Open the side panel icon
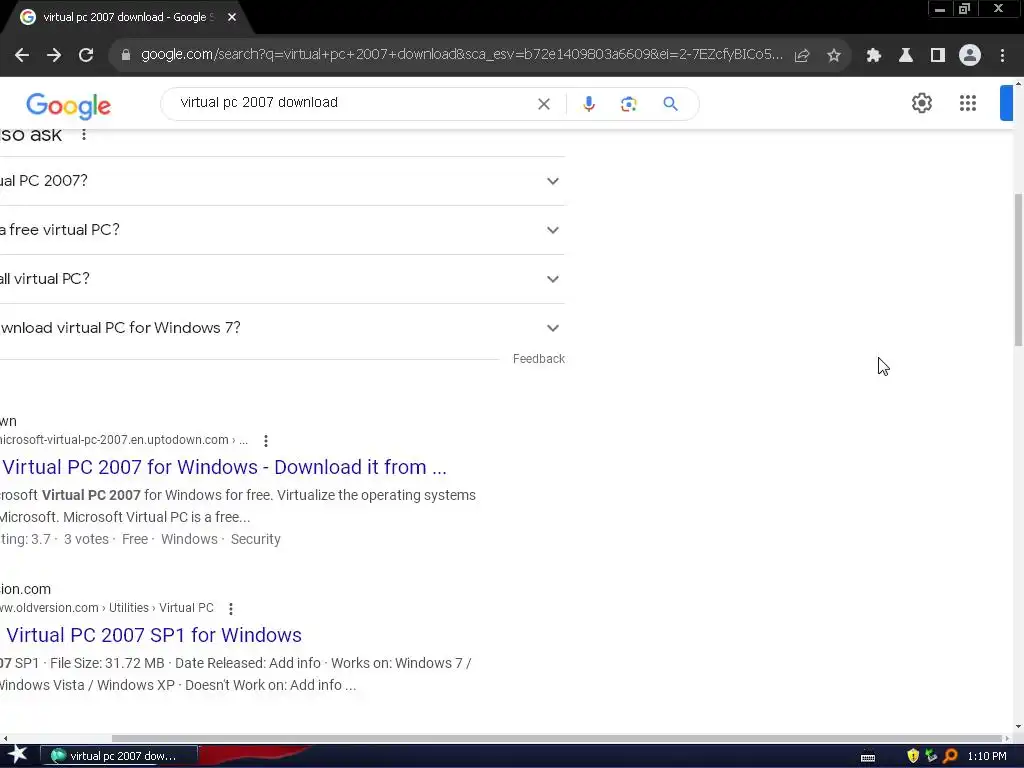 coord(938,56)
